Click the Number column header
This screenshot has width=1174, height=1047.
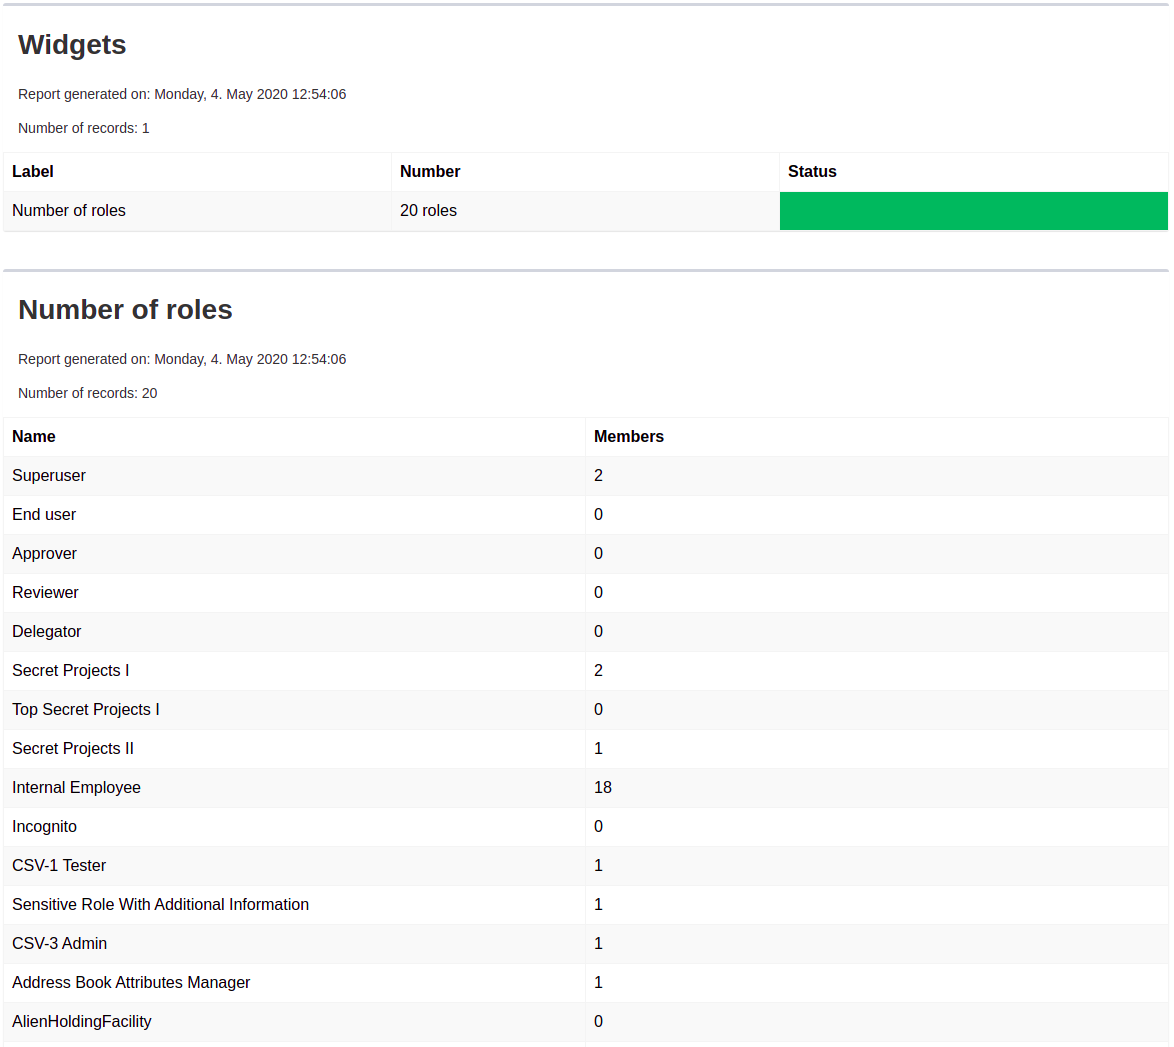(430, 172)
